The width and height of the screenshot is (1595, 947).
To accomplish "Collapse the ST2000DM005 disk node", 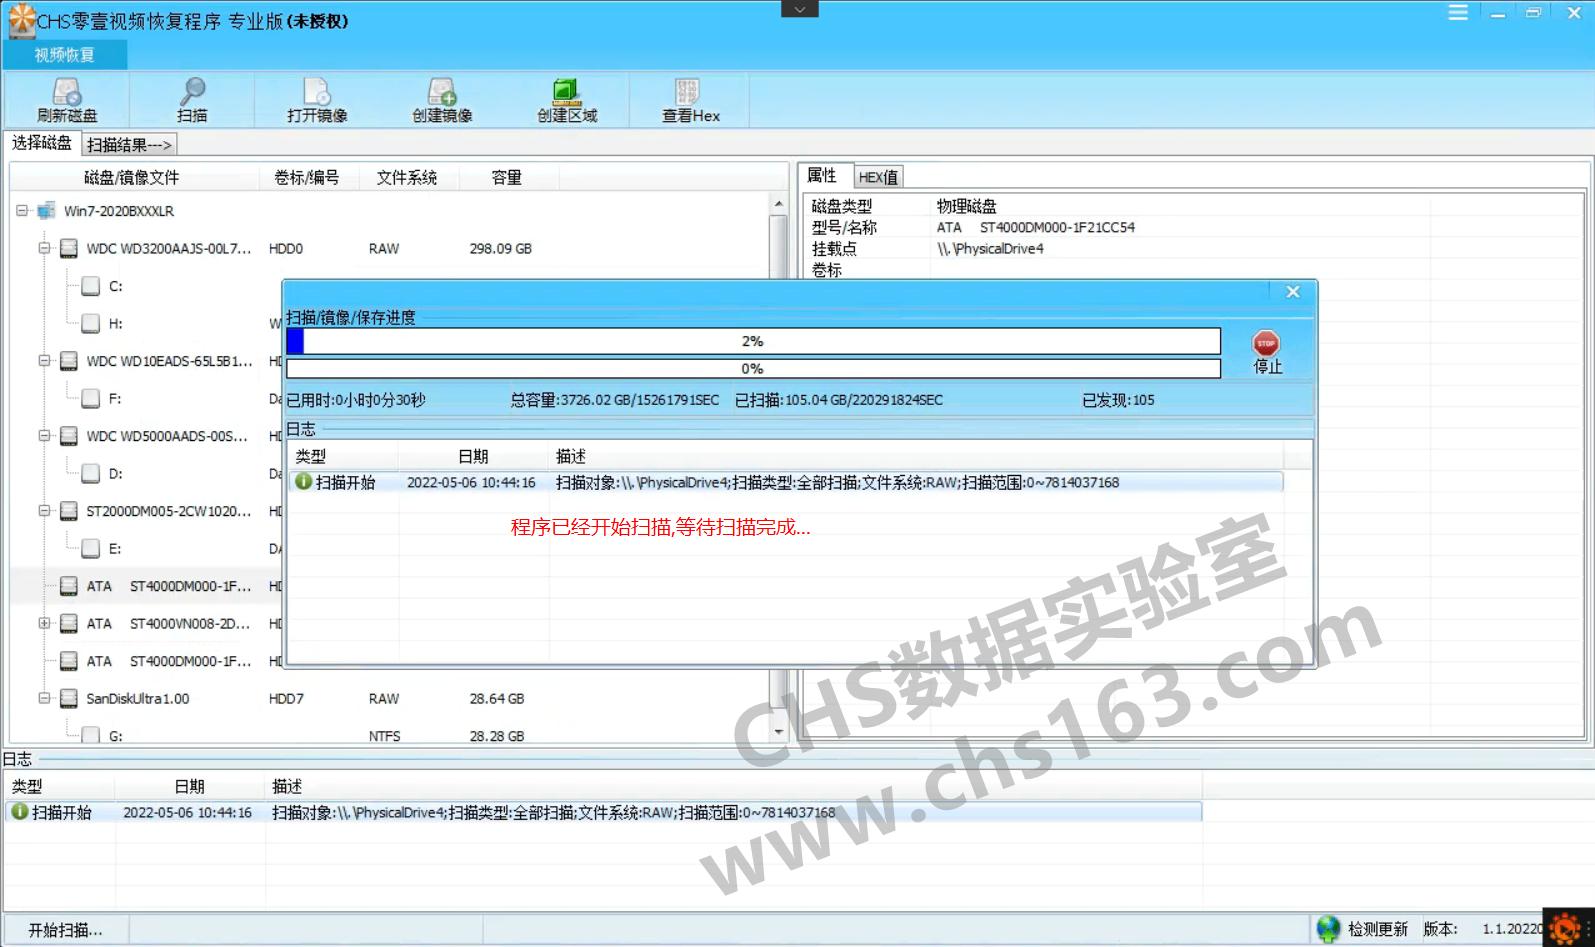I will pos(44,511).
